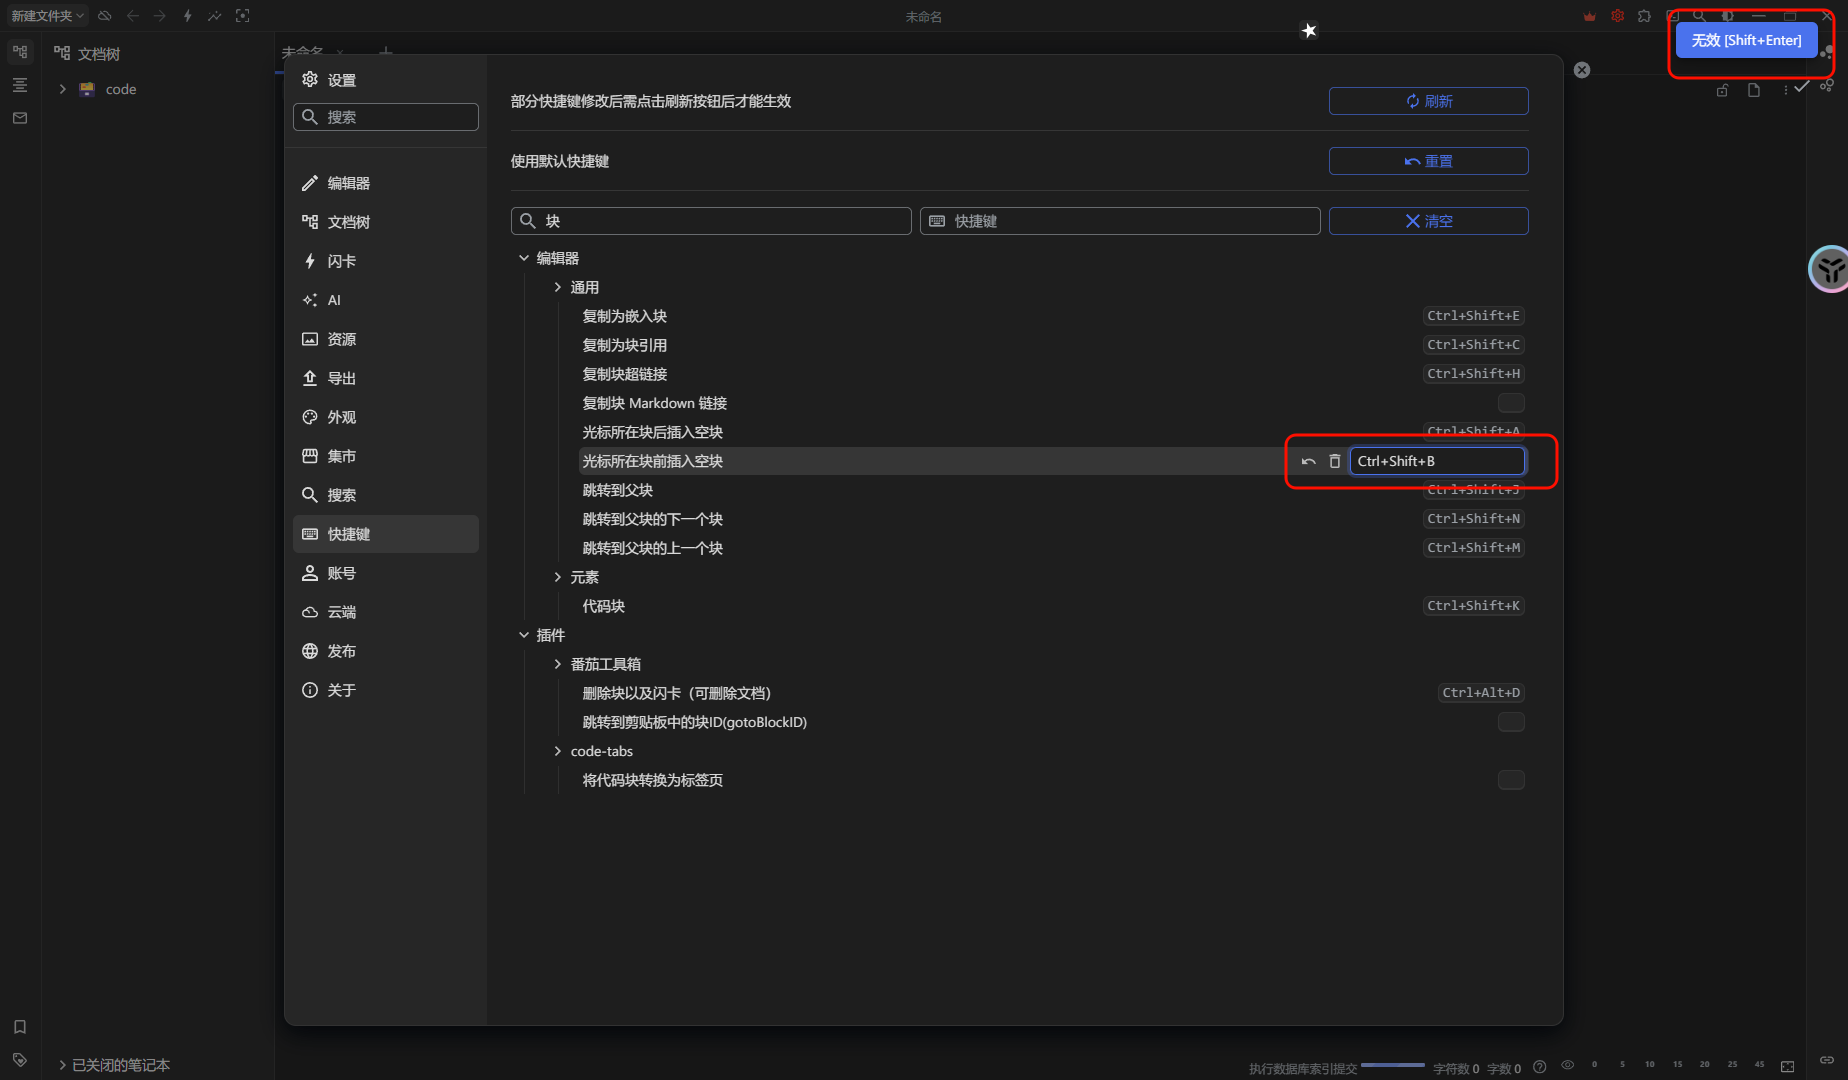The width and height of the screenshot is (1848, 1080).
Task: Click the help question mark in status bar
Action: click(x=1540, y=1066)
